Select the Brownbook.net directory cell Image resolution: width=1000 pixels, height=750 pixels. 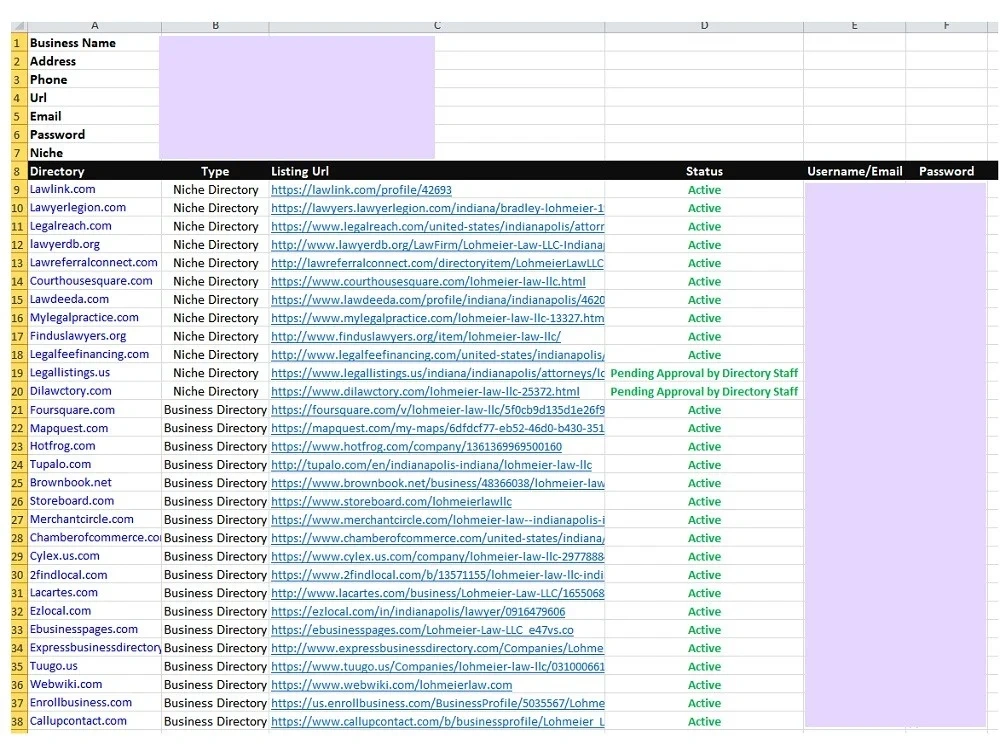(94, 483)
